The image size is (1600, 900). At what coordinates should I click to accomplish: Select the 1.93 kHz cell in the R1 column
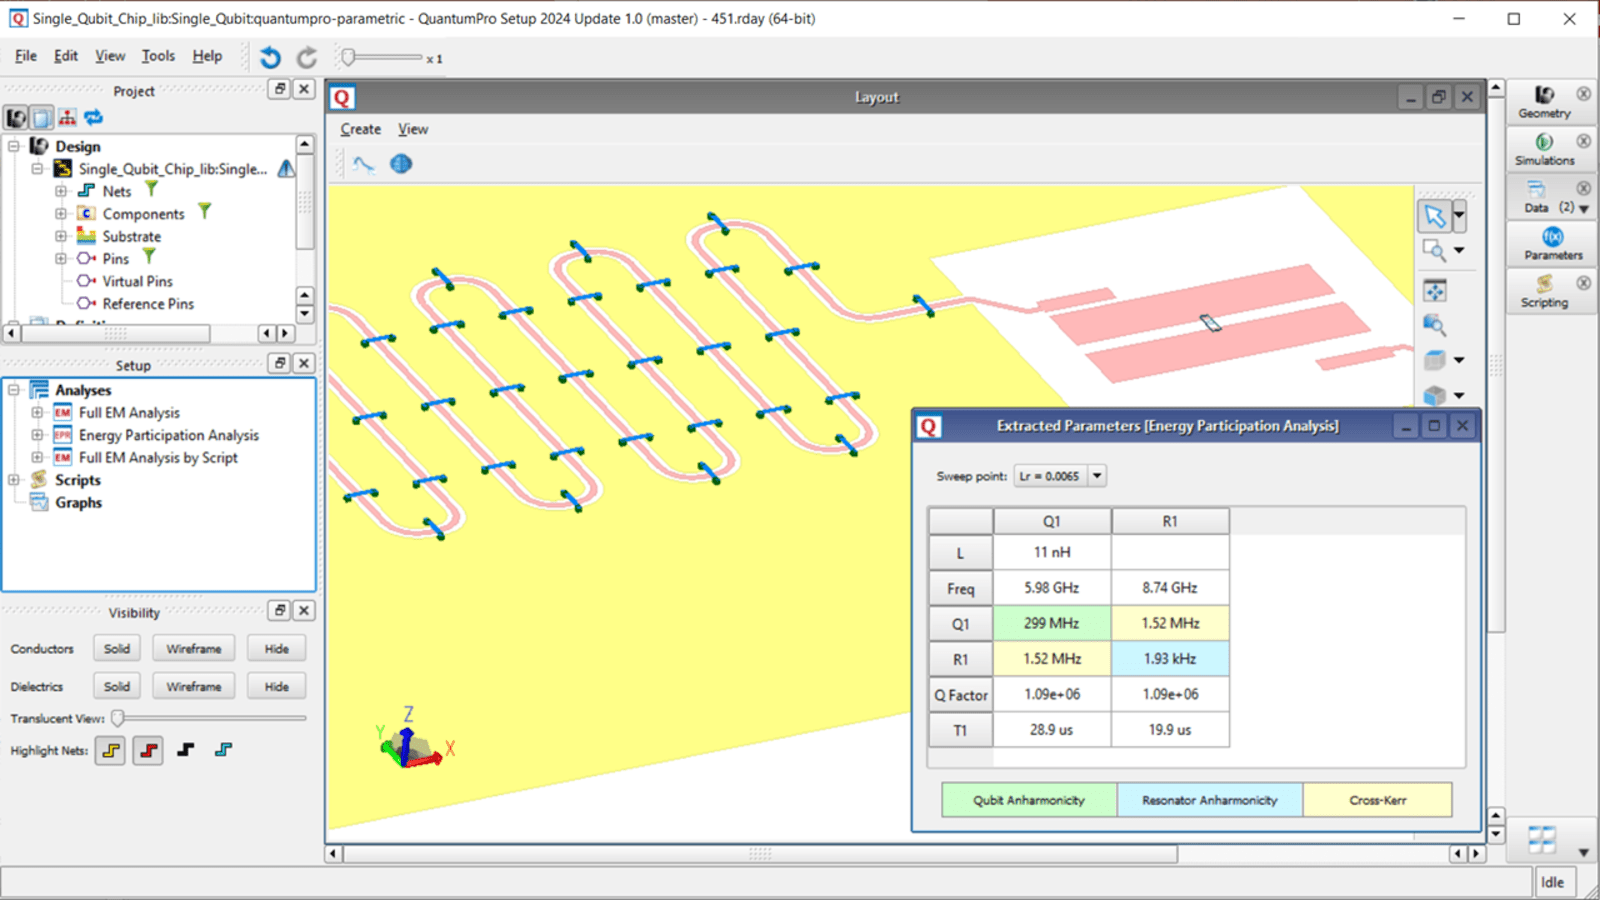[1170, 658]
